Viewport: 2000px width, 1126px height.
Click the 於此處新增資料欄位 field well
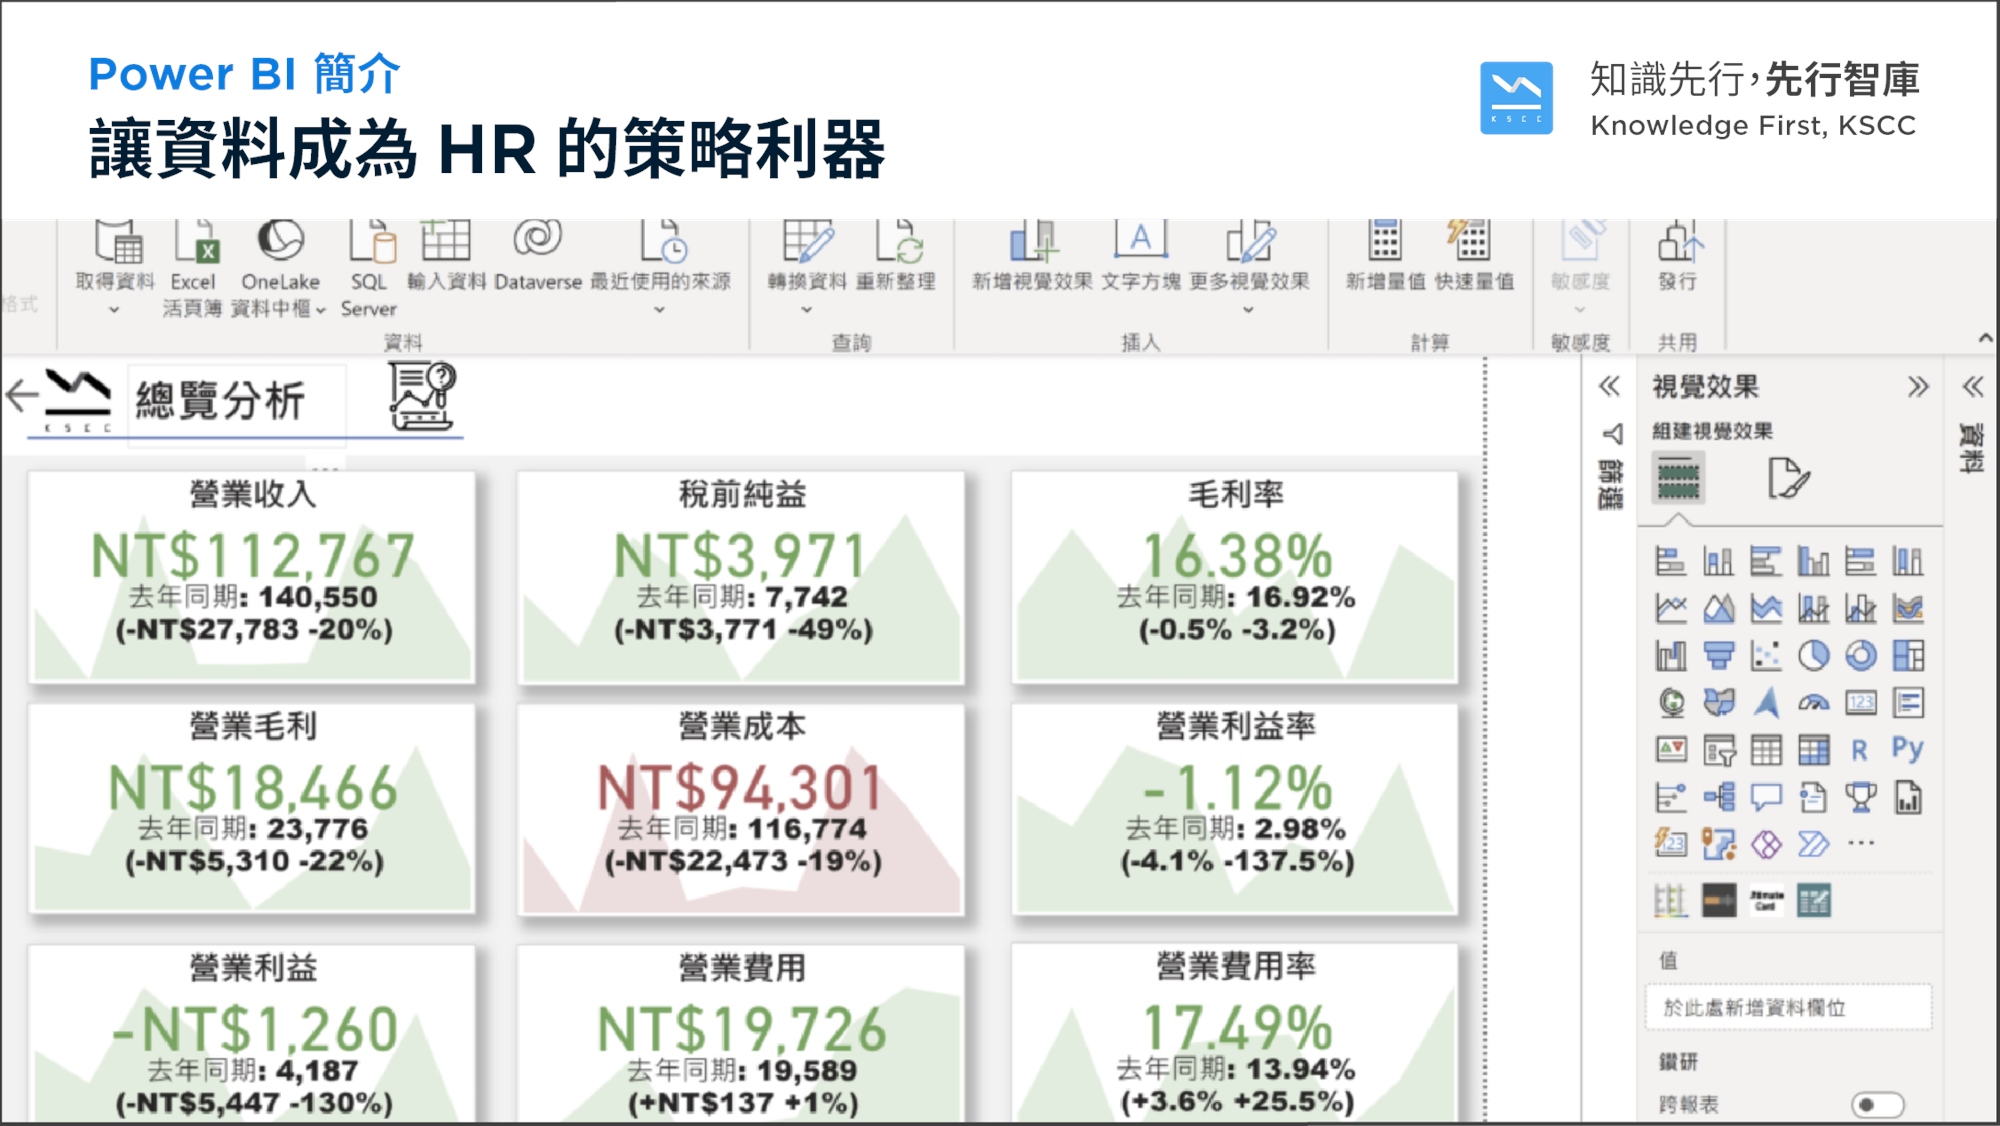[x=1788, y=1008]
